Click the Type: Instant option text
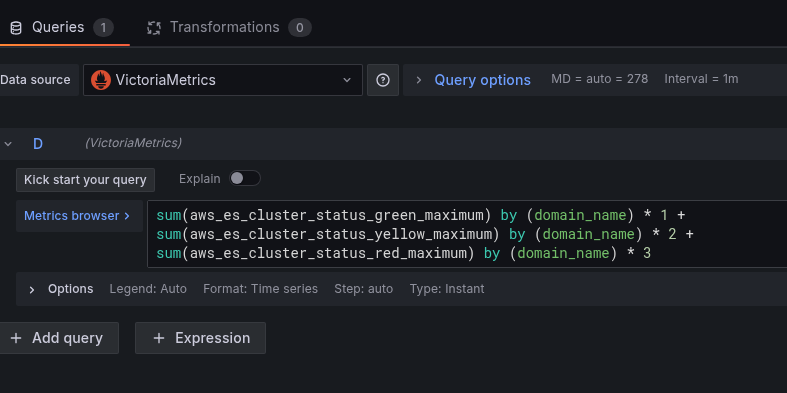The width and height of the screenshot is (787, 393). coord(447,289)
